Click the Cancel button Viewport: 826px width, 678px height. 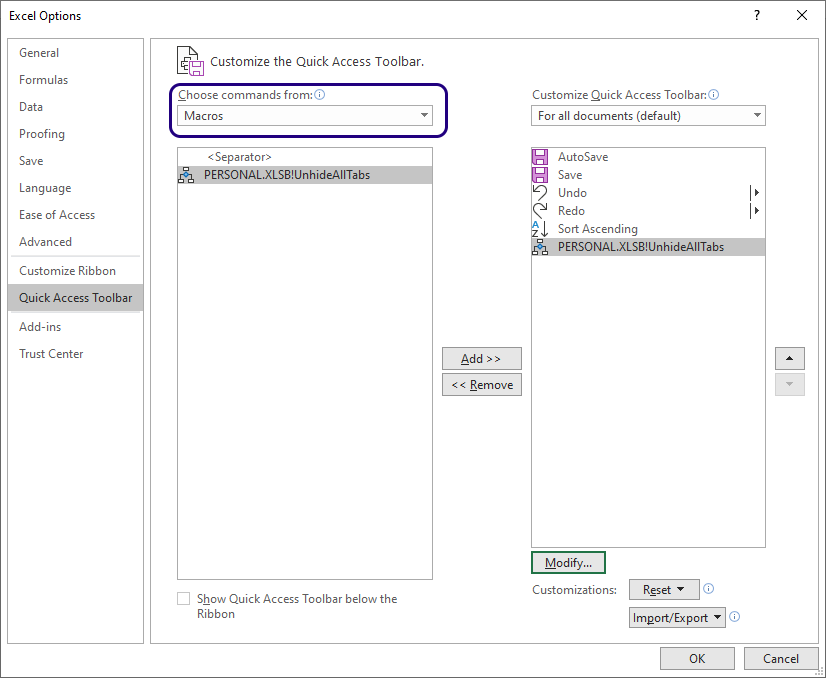781,659
